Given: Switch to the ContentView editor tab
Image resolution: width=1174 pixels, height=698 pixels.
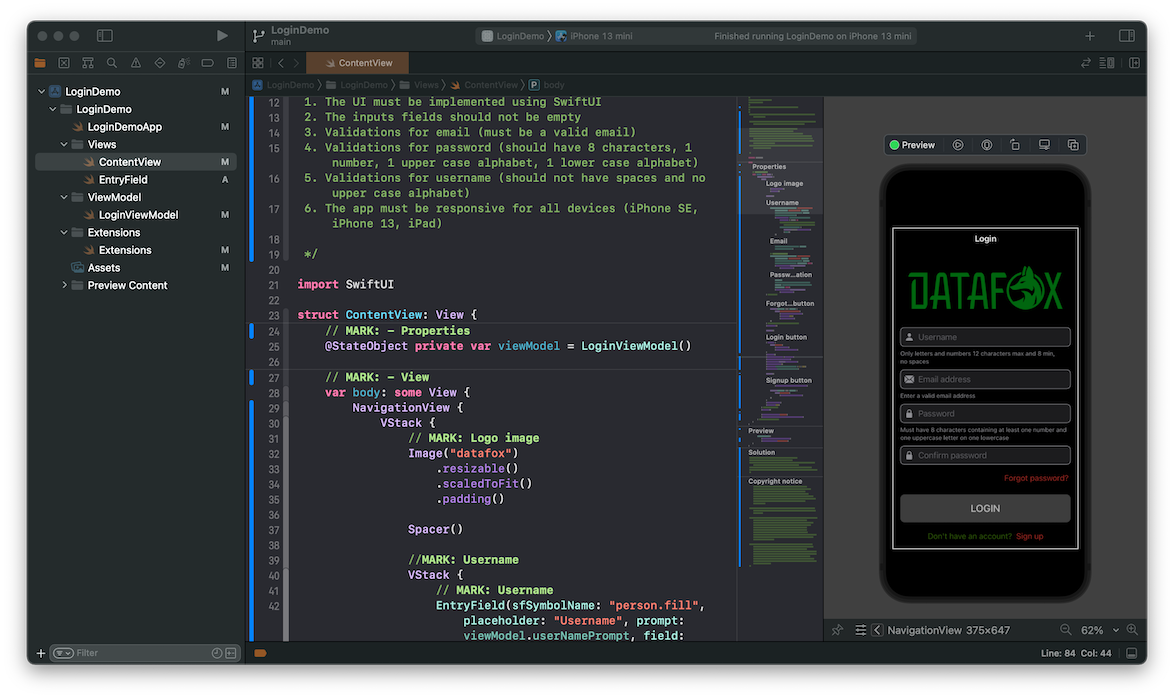Looking at the screenshot, I should click(x=357, y=61).
